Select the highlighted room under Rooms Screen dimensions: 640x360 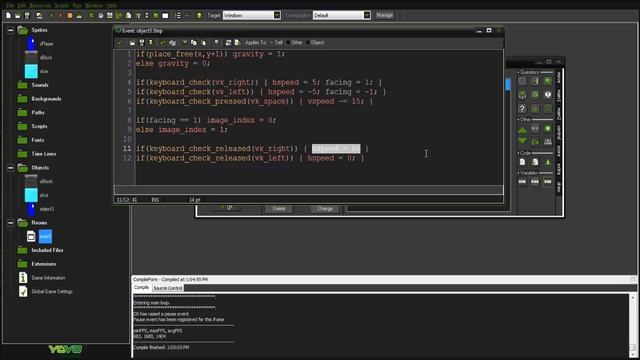(45, 236)
